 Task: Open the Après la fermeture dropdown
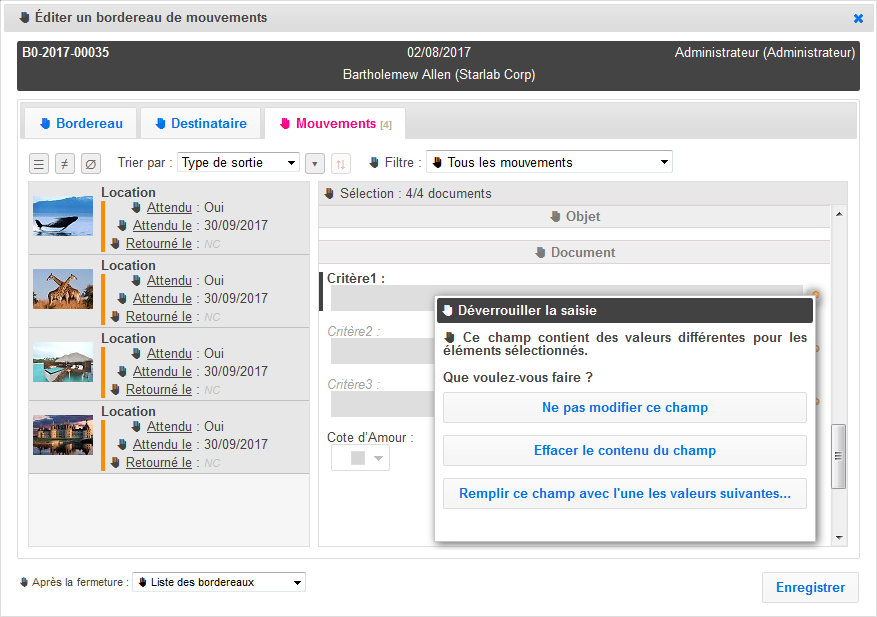click(219, 582)
